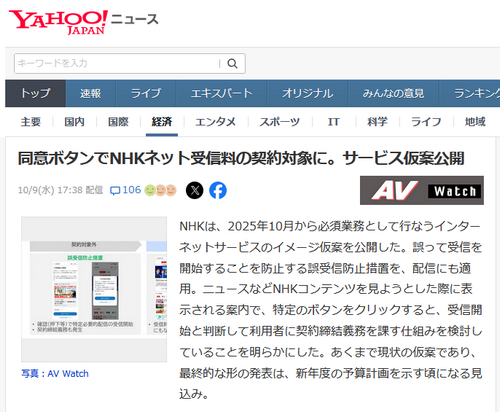Click the reaction emoji faces
Image resolution: width=500 pixels, height=412 pixels.
pos(160,190)
